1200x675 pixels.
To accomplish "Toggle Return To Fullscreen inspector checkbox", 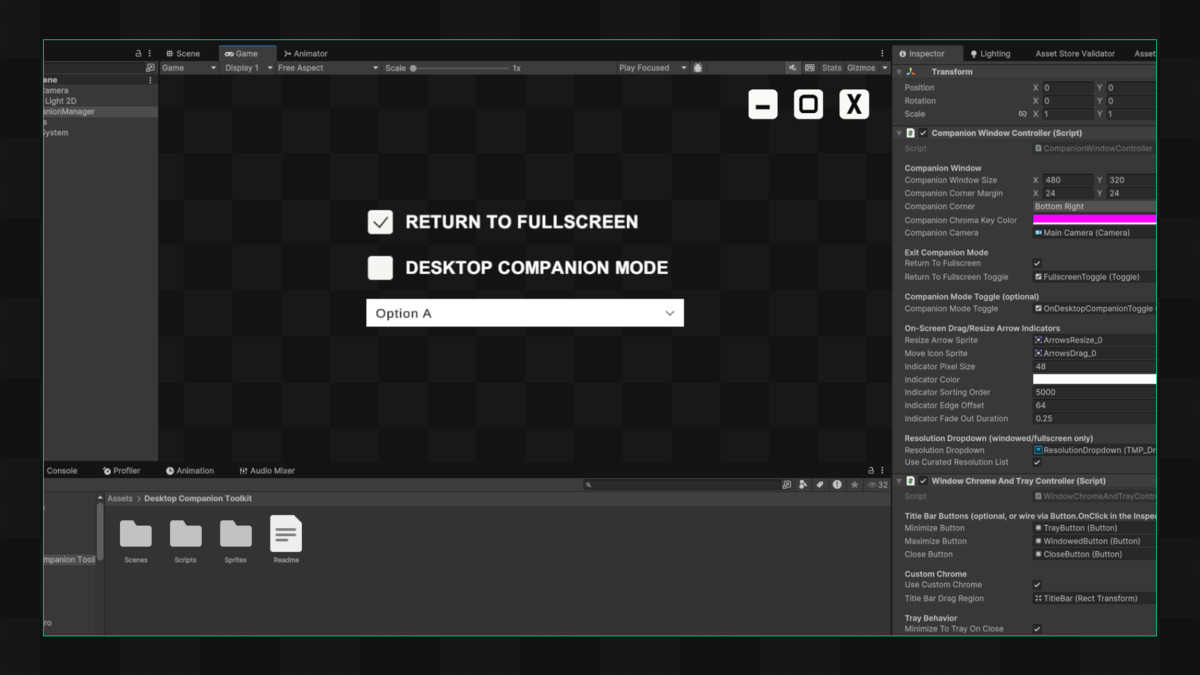I will (1037, 264).
